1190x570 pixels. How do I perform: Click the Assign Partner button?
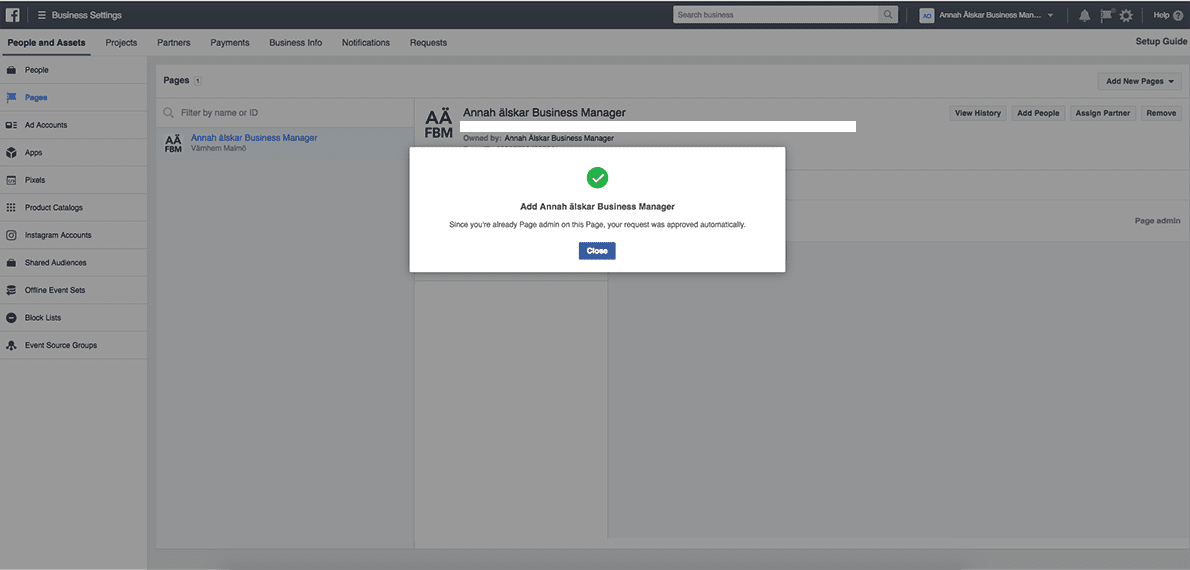coord(1102,113)
